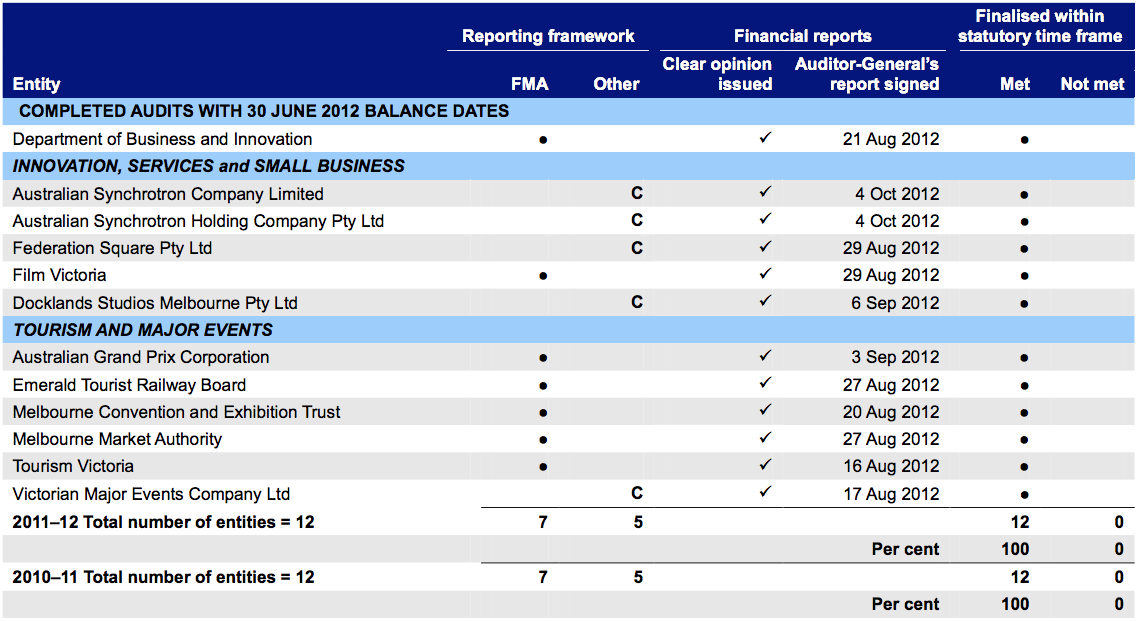Click 'Melbourne Market Authority' entity
The height and width of the screenshot is (622, 1138).
(x=118, y=439)
